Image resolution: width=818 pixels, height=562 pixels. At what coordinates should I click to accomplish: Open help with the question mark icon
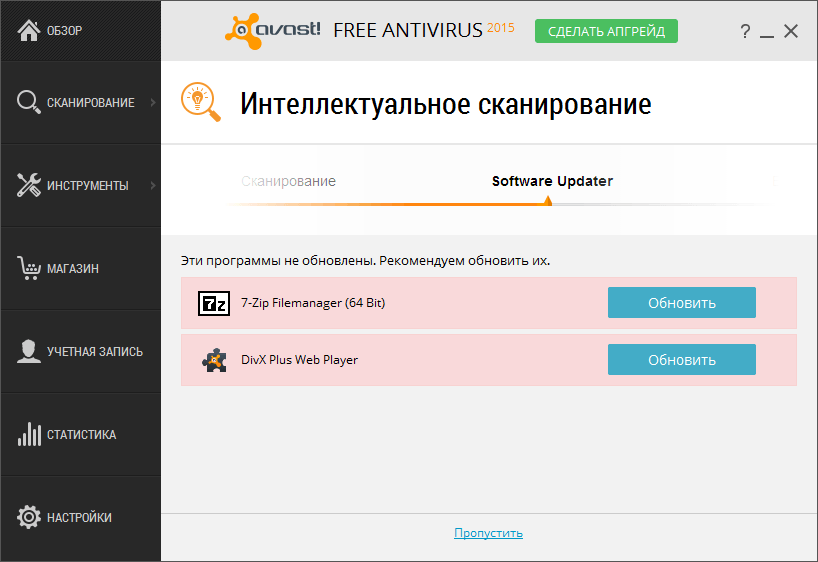tap(745, 31)
